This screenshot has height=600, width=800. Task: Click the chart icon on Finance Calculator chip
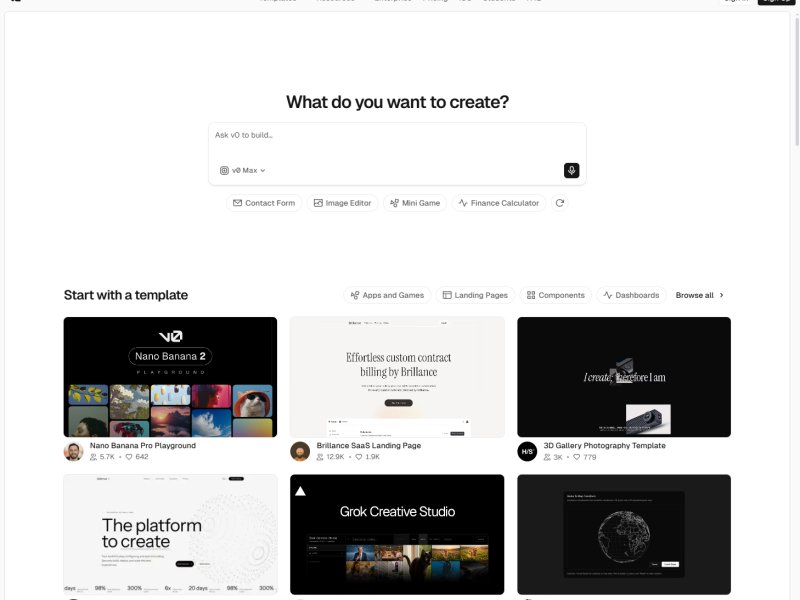[x=463, y=203]
